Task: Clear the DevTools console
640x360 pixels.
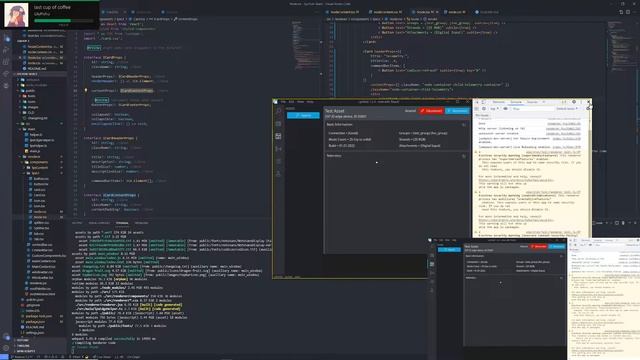Action: pyautogui.click(x=484, y=109)
